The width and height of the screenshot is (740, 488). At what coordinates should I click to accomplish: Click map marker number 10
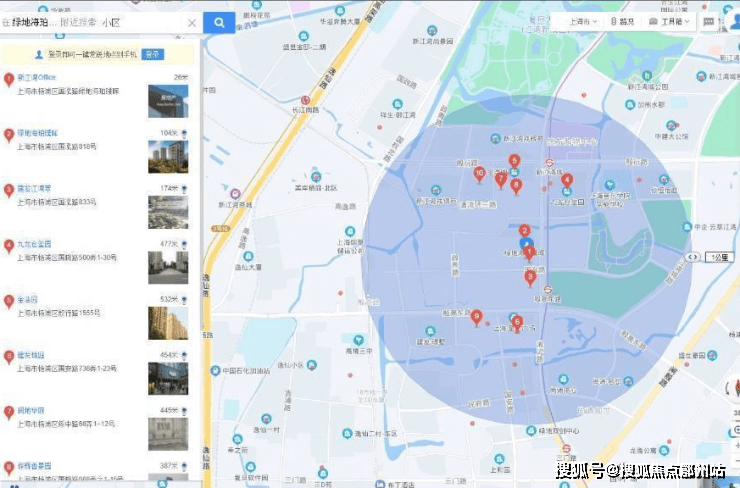coord(480,174)
